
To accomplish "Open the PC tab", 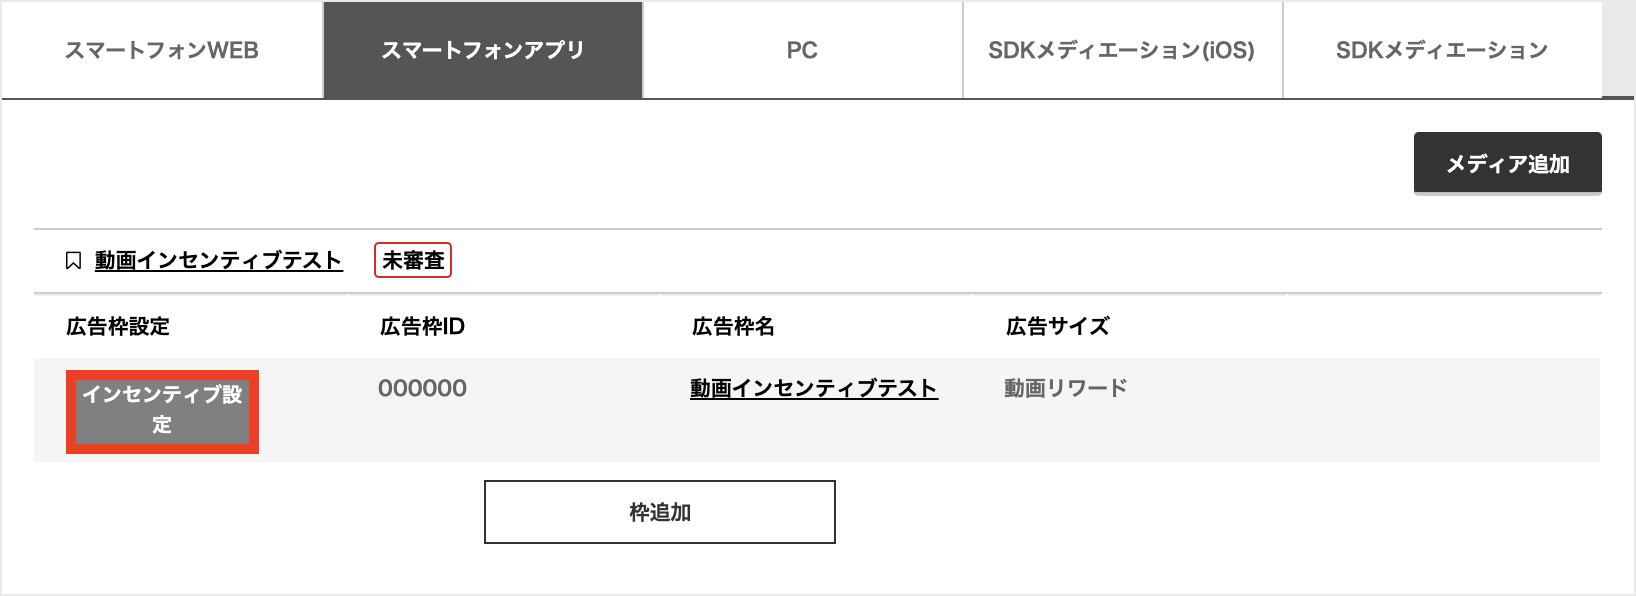I will pos(802,50).
